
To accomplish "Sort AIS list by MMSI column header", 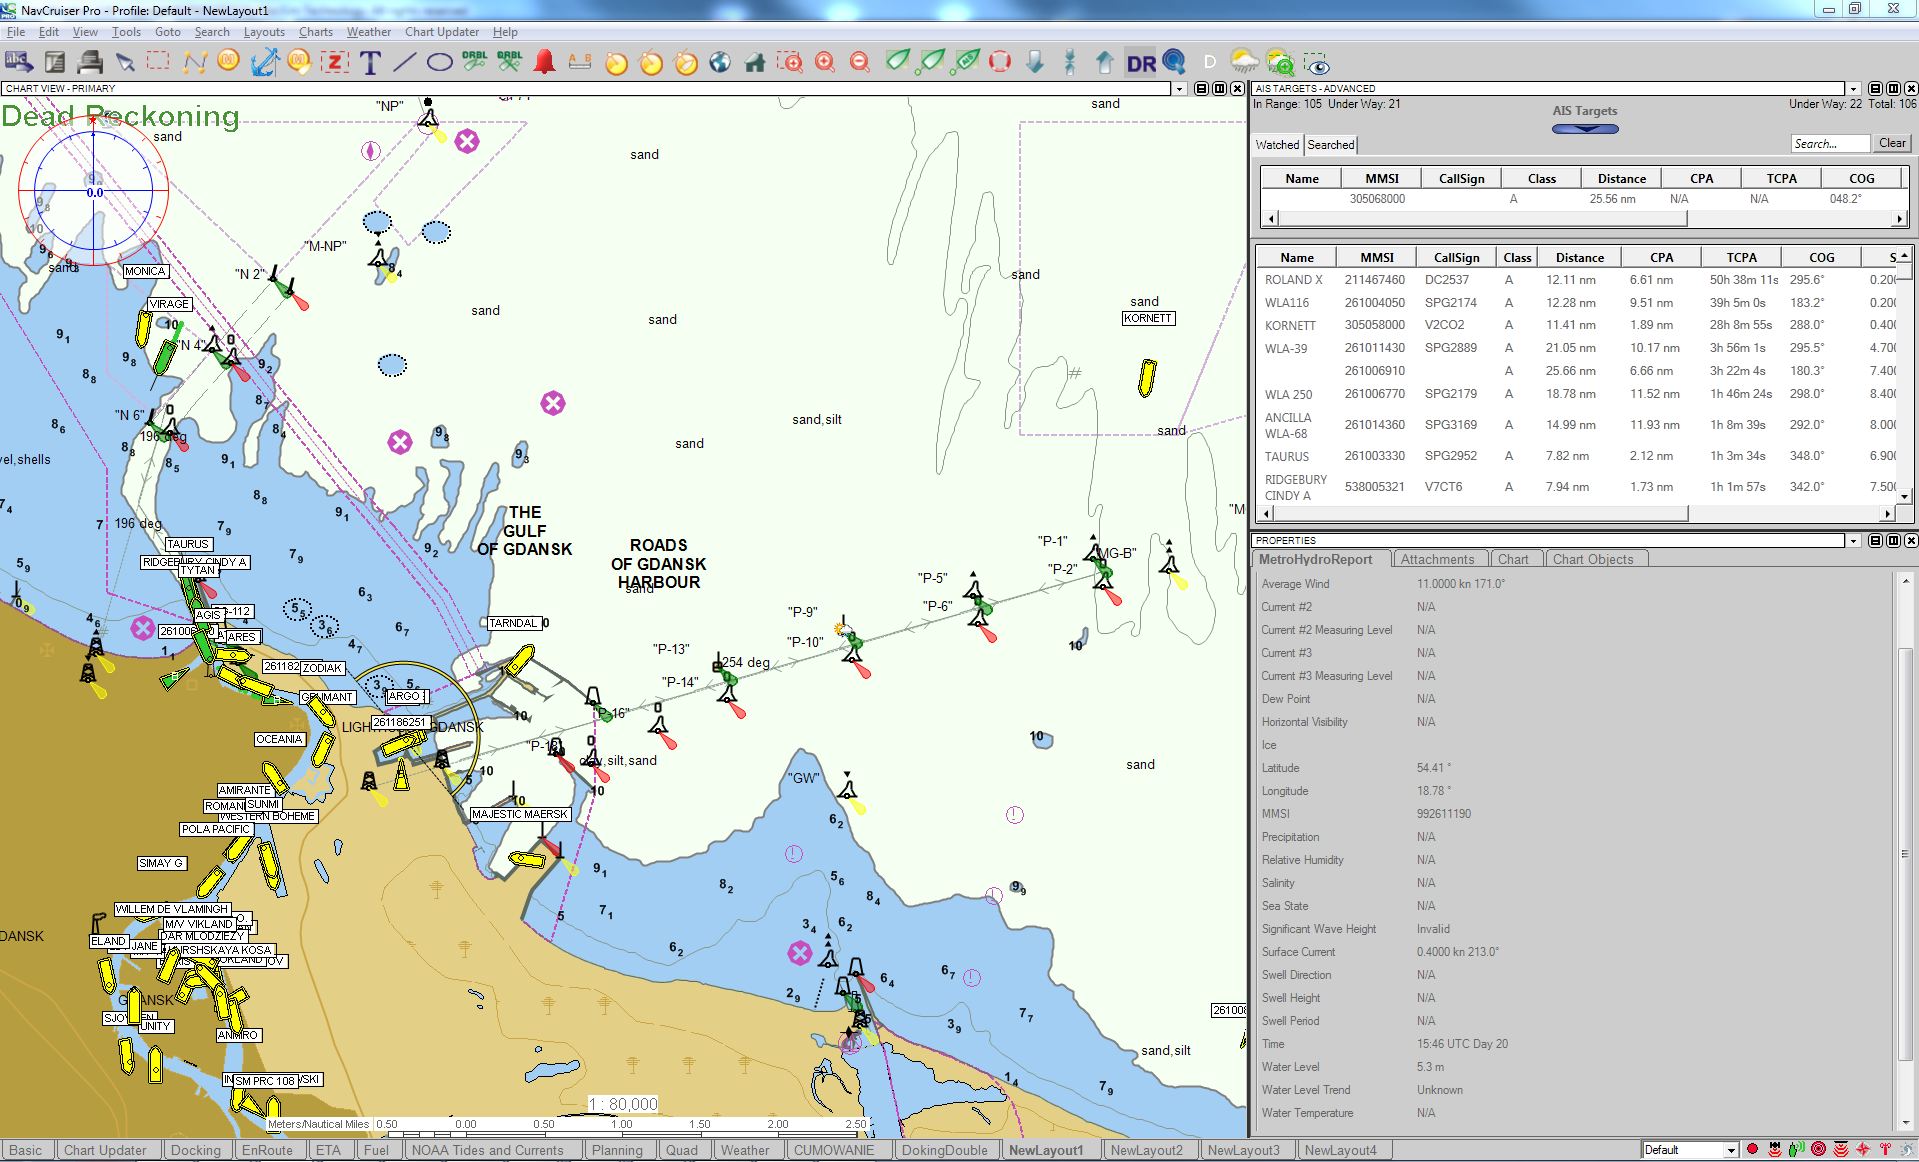I will point(1376,257).
